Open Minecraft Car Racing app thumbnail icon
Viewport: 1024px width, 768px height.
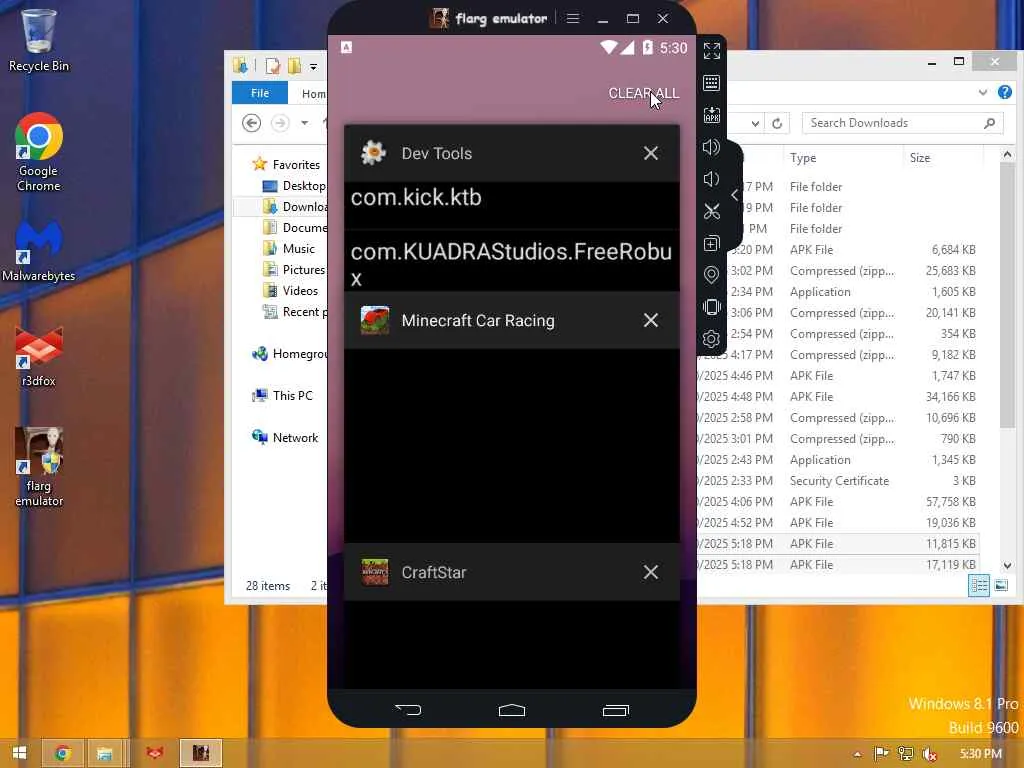pyautogui.click(x=375, y=320)
